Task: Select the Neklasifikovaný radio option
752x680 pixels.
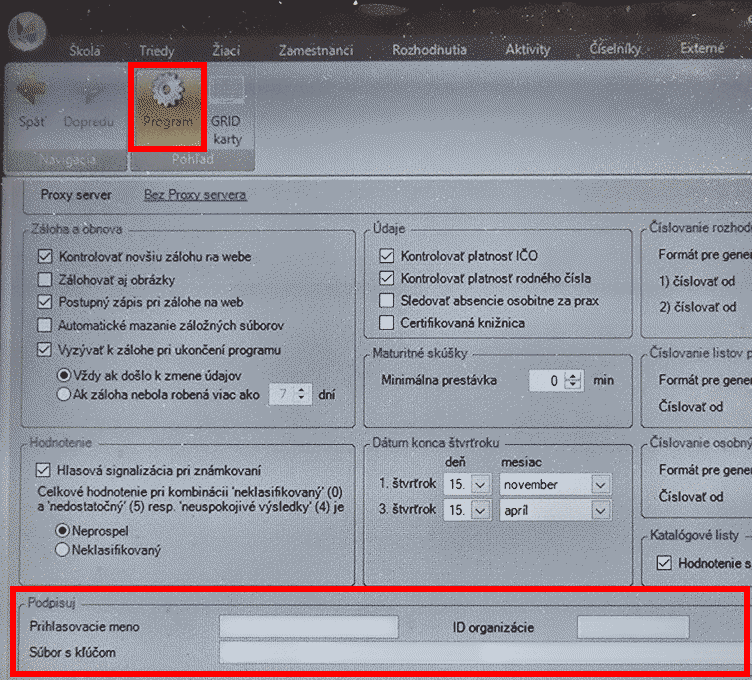Action: 63,549
